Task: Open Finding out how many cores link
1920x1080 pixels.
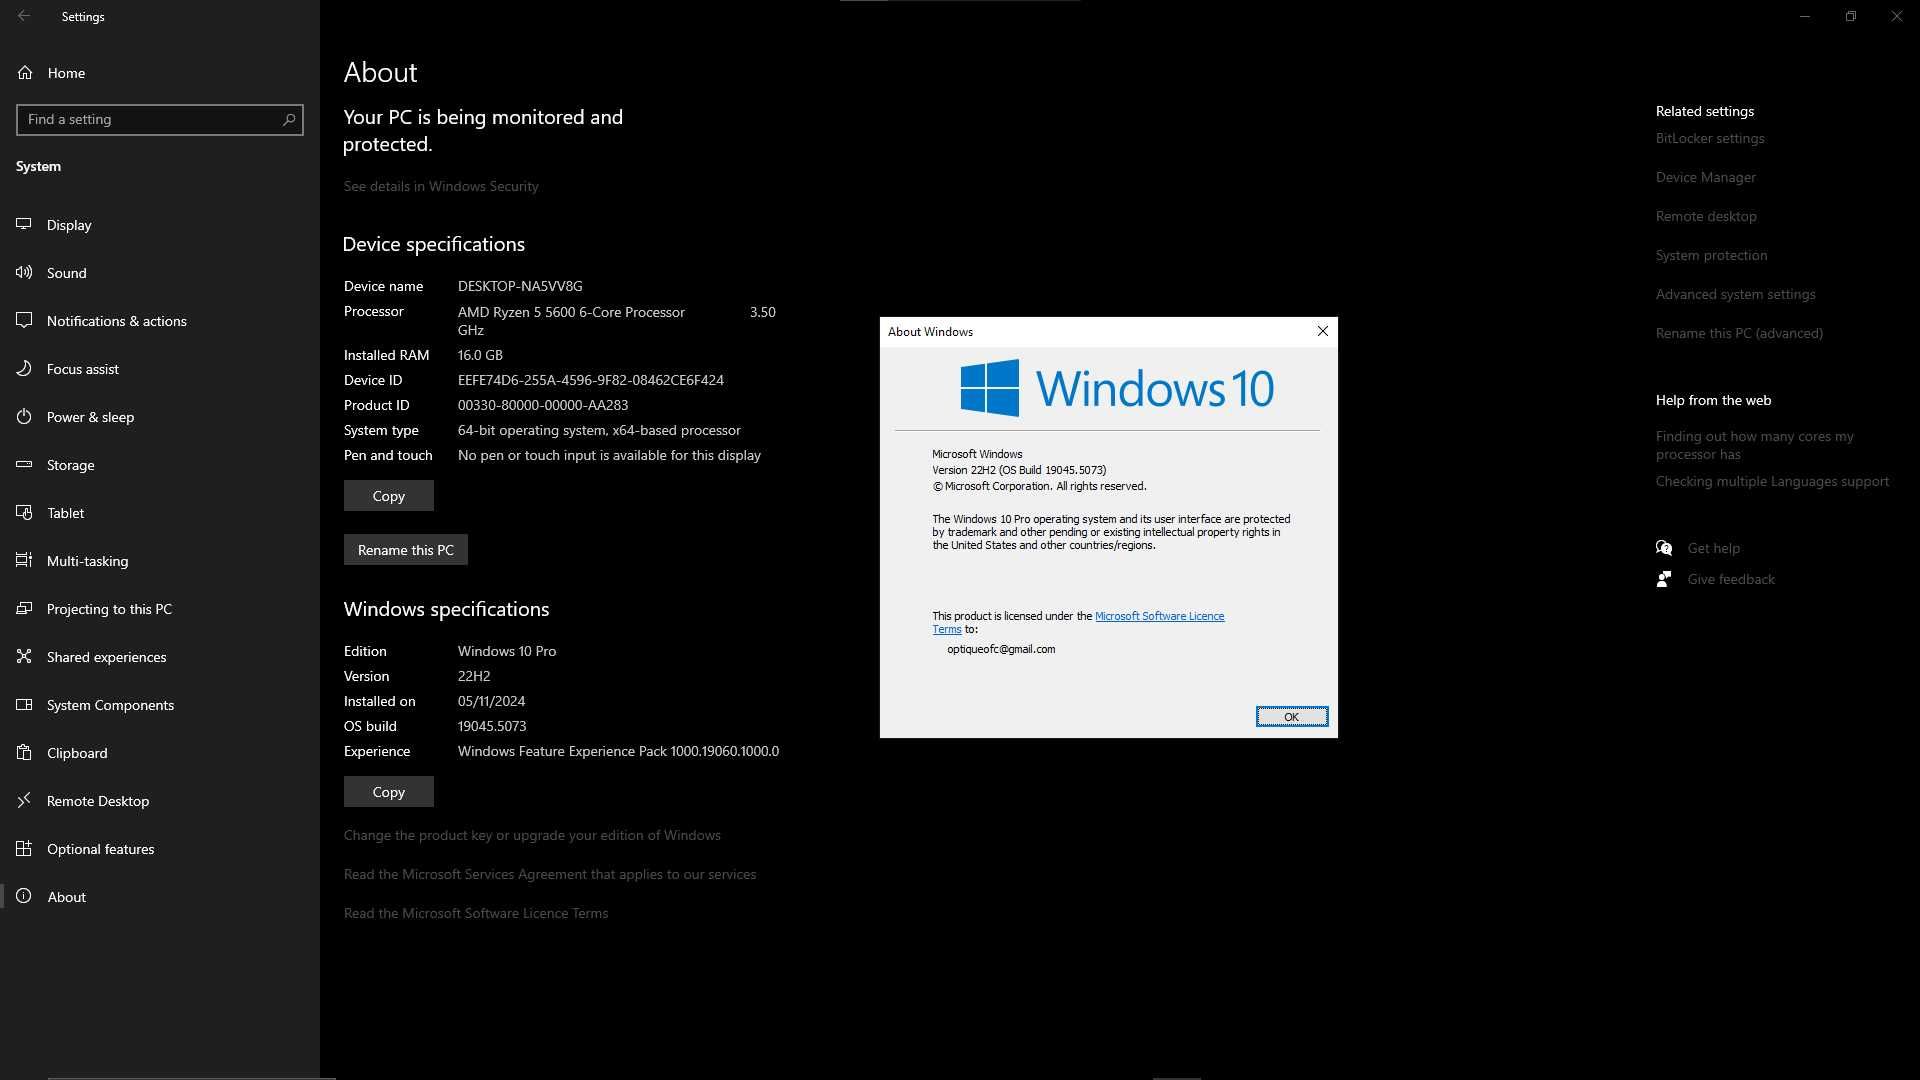Action: click(x=1755, y=445)
